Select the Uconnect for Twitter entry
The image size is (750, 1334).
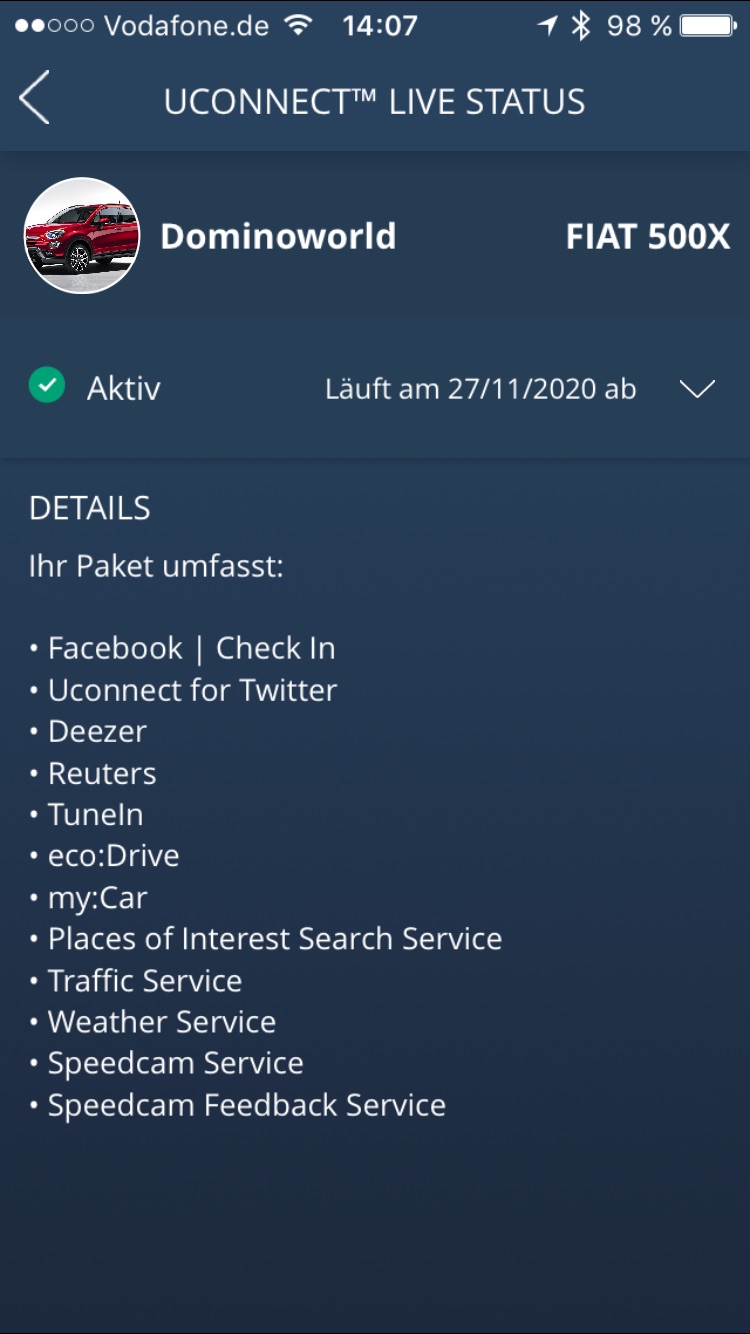click(x=192, y=690)
